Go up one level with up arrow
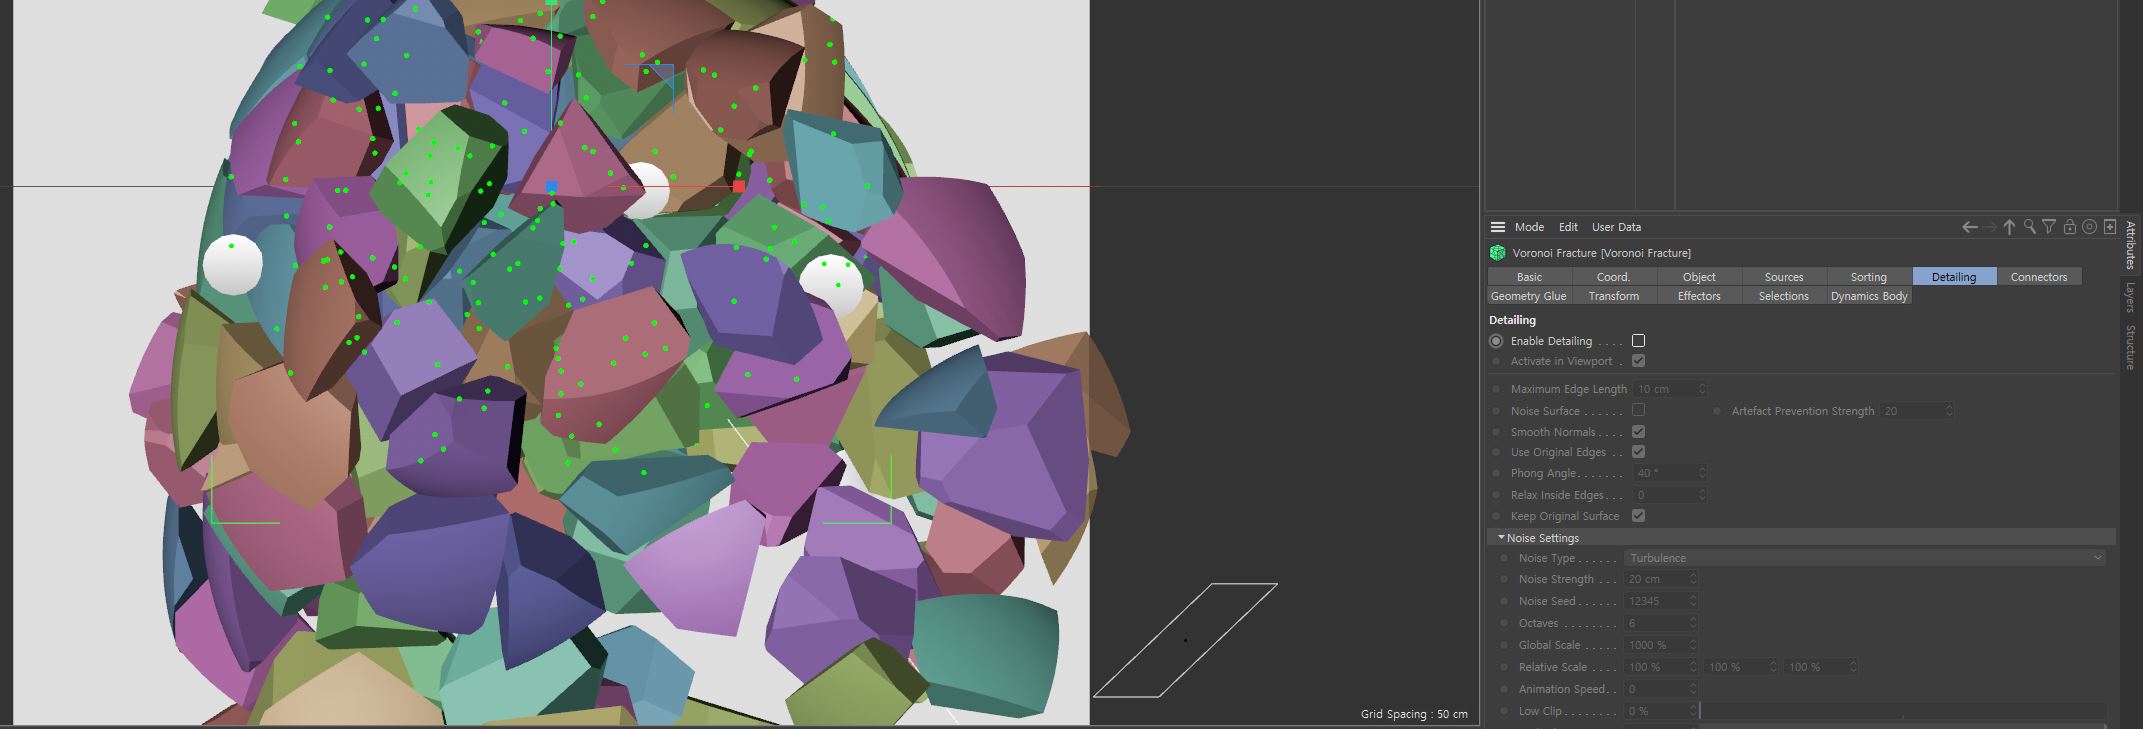The height and width of the screenshot is (729, 2143). [x=2009, y=227]
